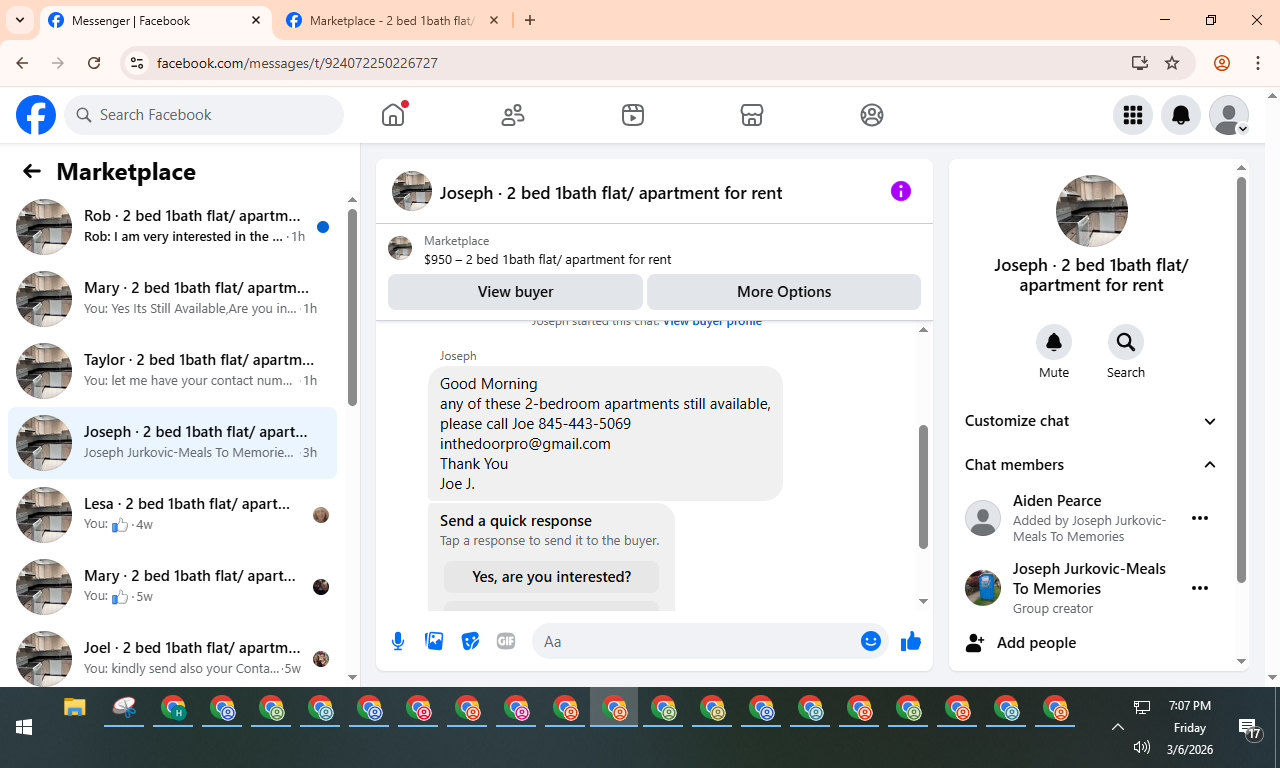Open conversation info purple icon
Image resolution: width=1280 pixels, height=768 pixels.
pos(901,191)
